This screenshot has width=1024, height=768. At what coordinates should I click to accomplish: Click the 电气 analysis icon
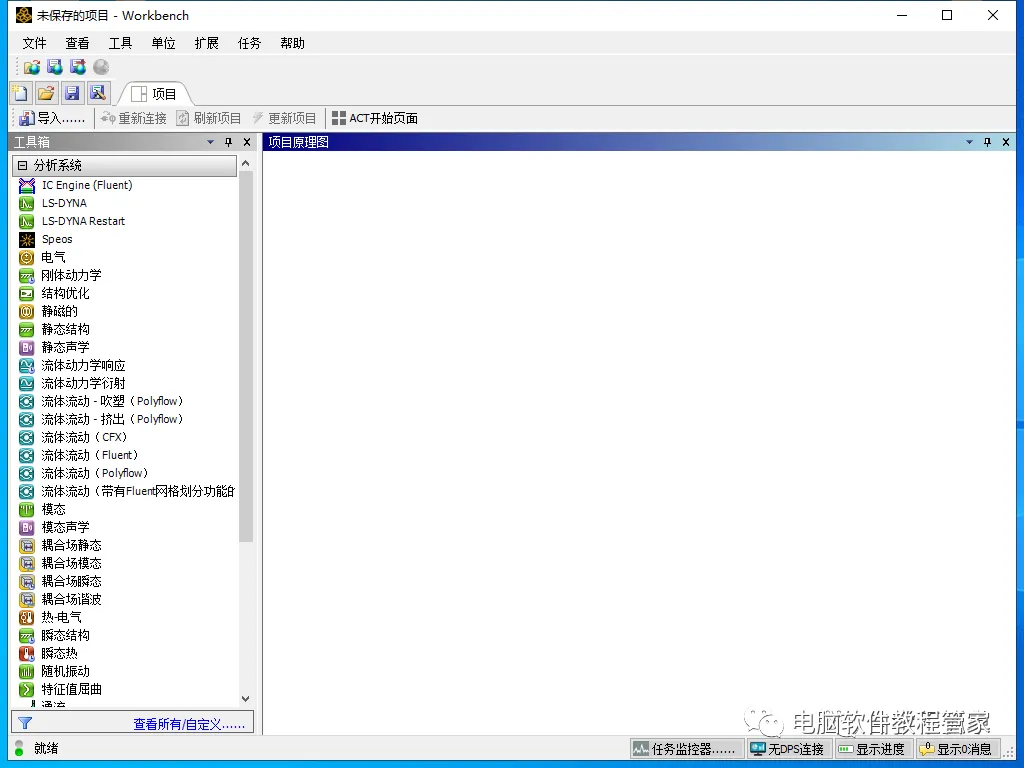(27, 257)
